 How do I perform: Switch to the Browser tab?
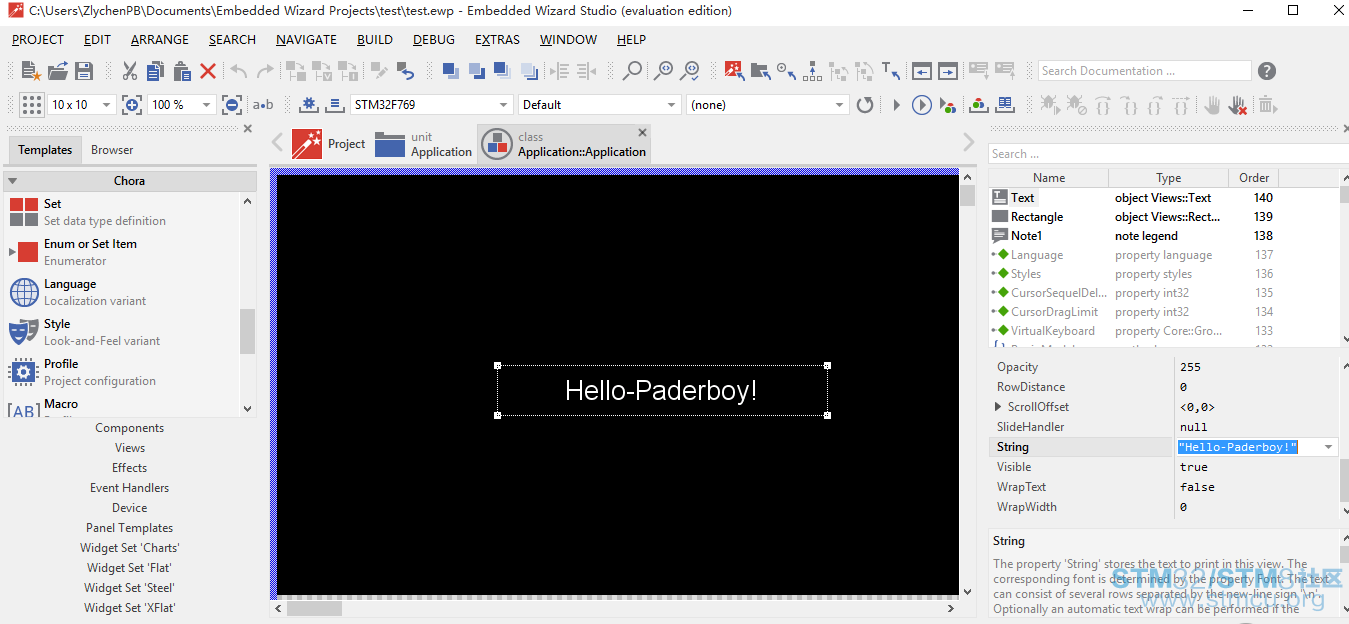pos(112,150)
